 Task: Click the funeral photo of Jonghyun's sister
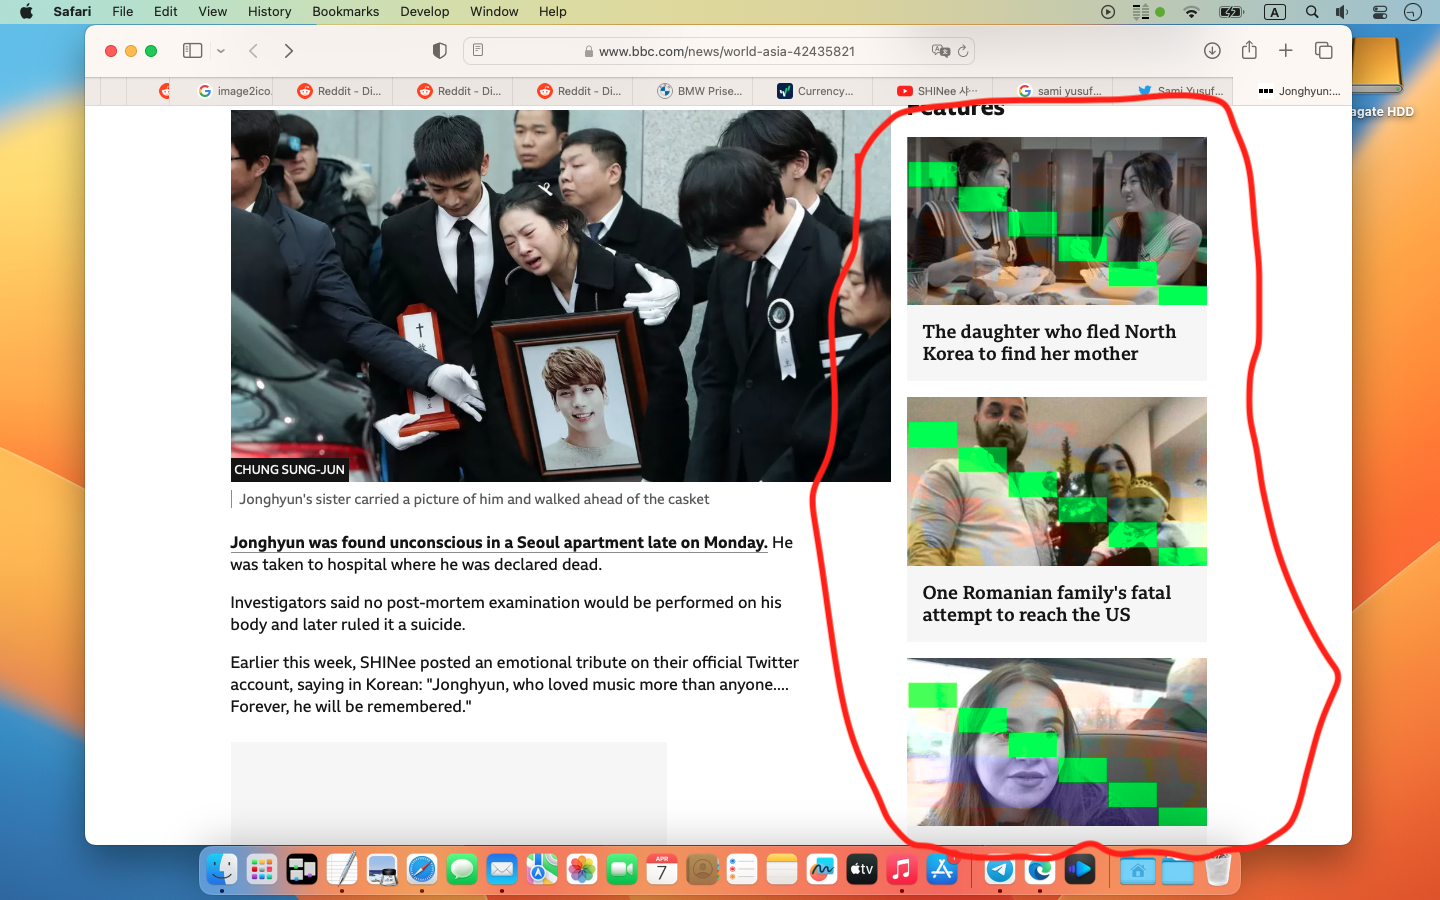tap(561, 296)
